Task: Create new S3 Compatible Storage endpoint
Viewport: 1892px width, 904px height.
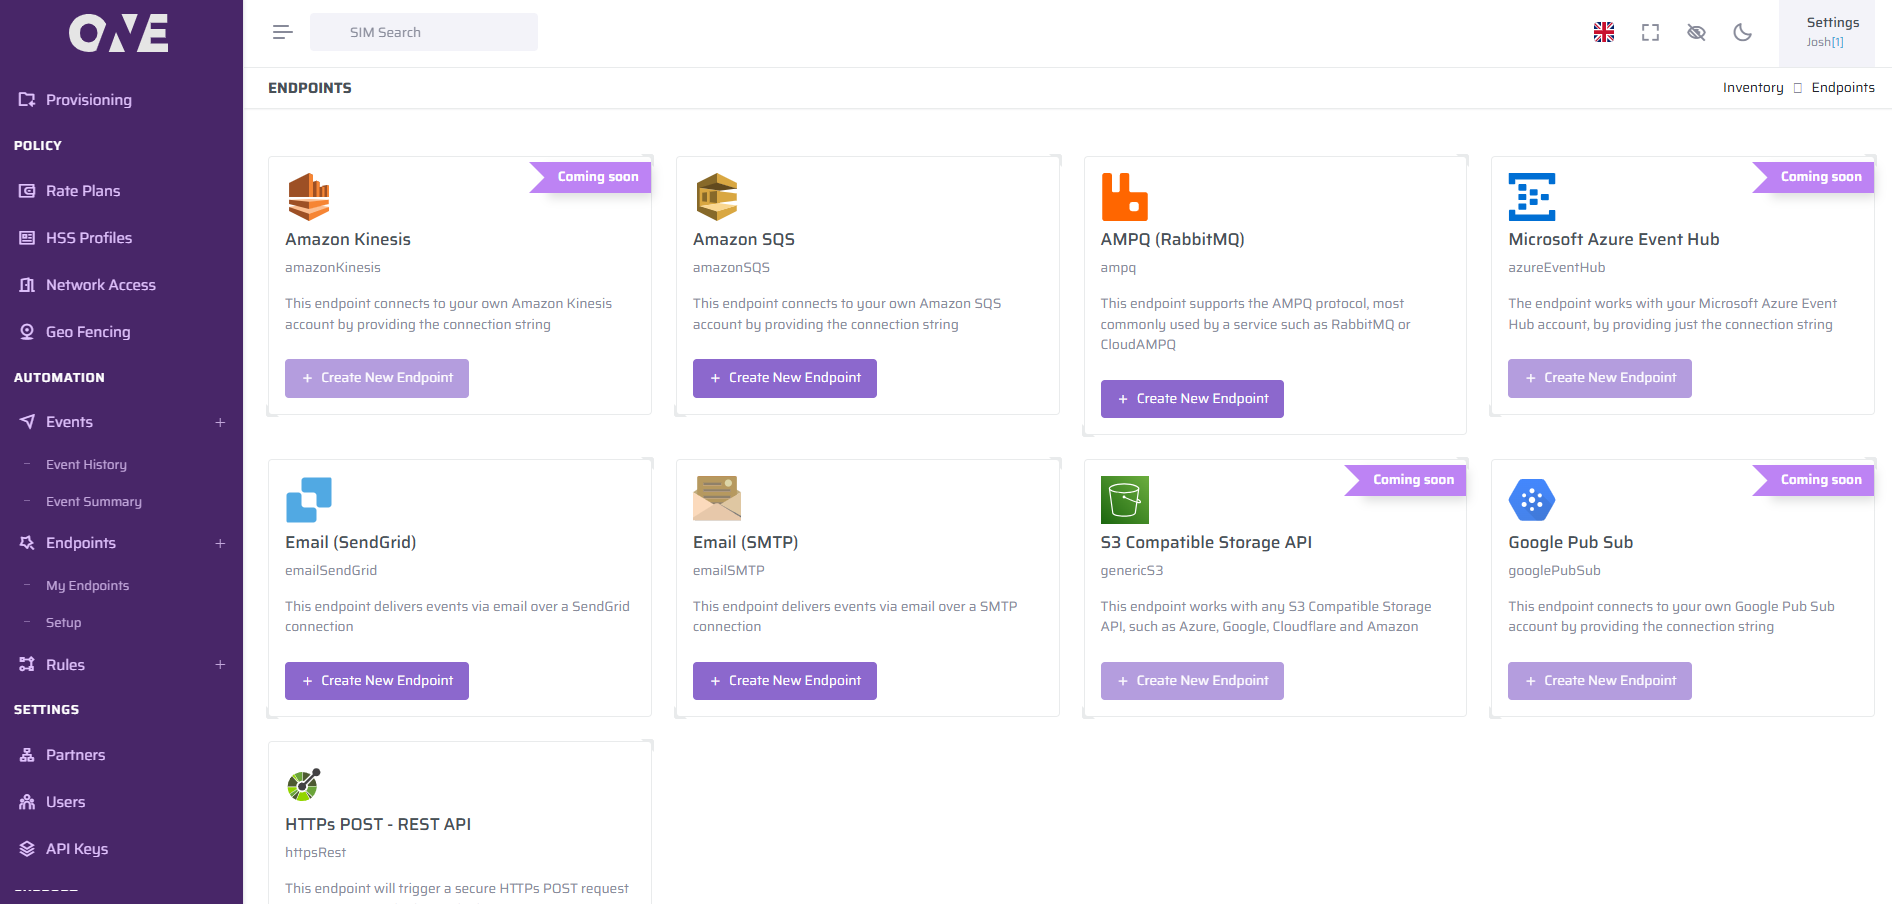Action: 1192,681
